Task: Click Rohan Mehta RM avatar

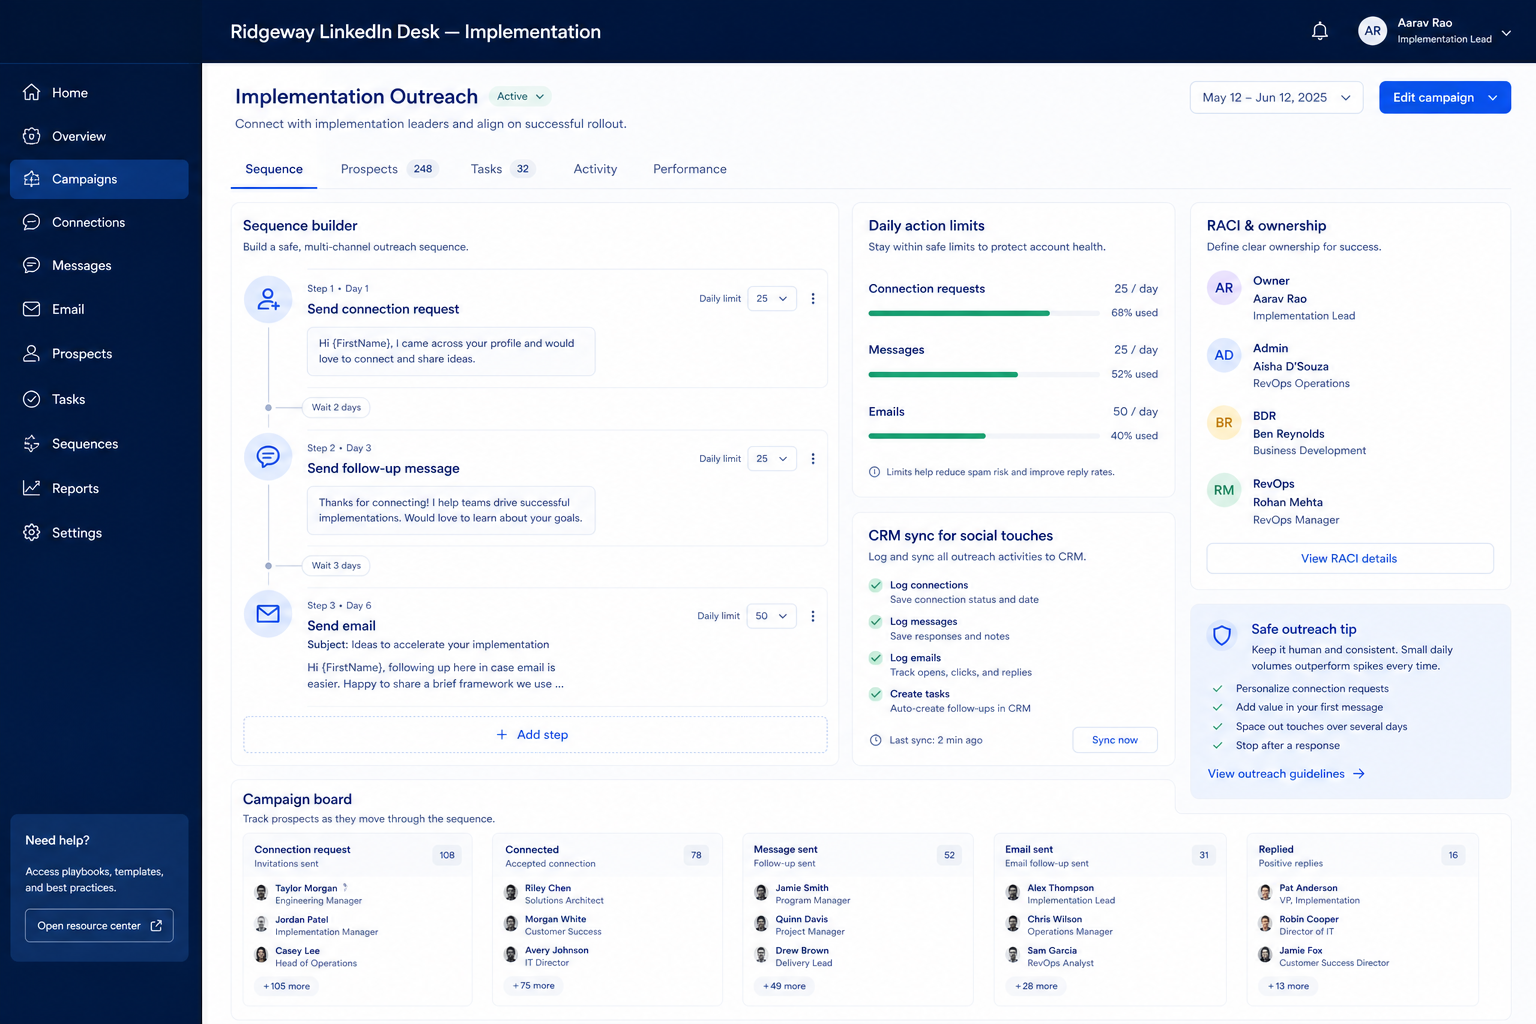Action: (x=1224, y=490)
